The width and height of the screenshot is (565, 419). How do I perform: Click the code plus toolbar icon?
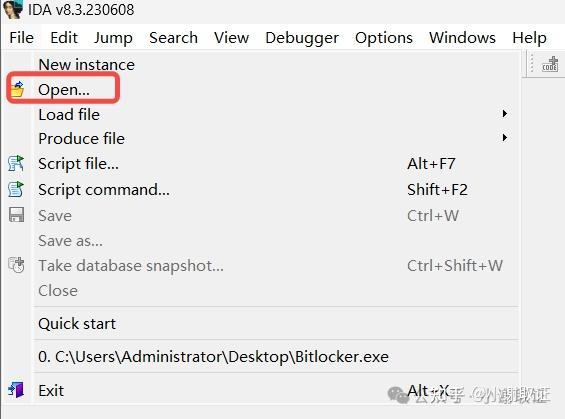(550, 64)
